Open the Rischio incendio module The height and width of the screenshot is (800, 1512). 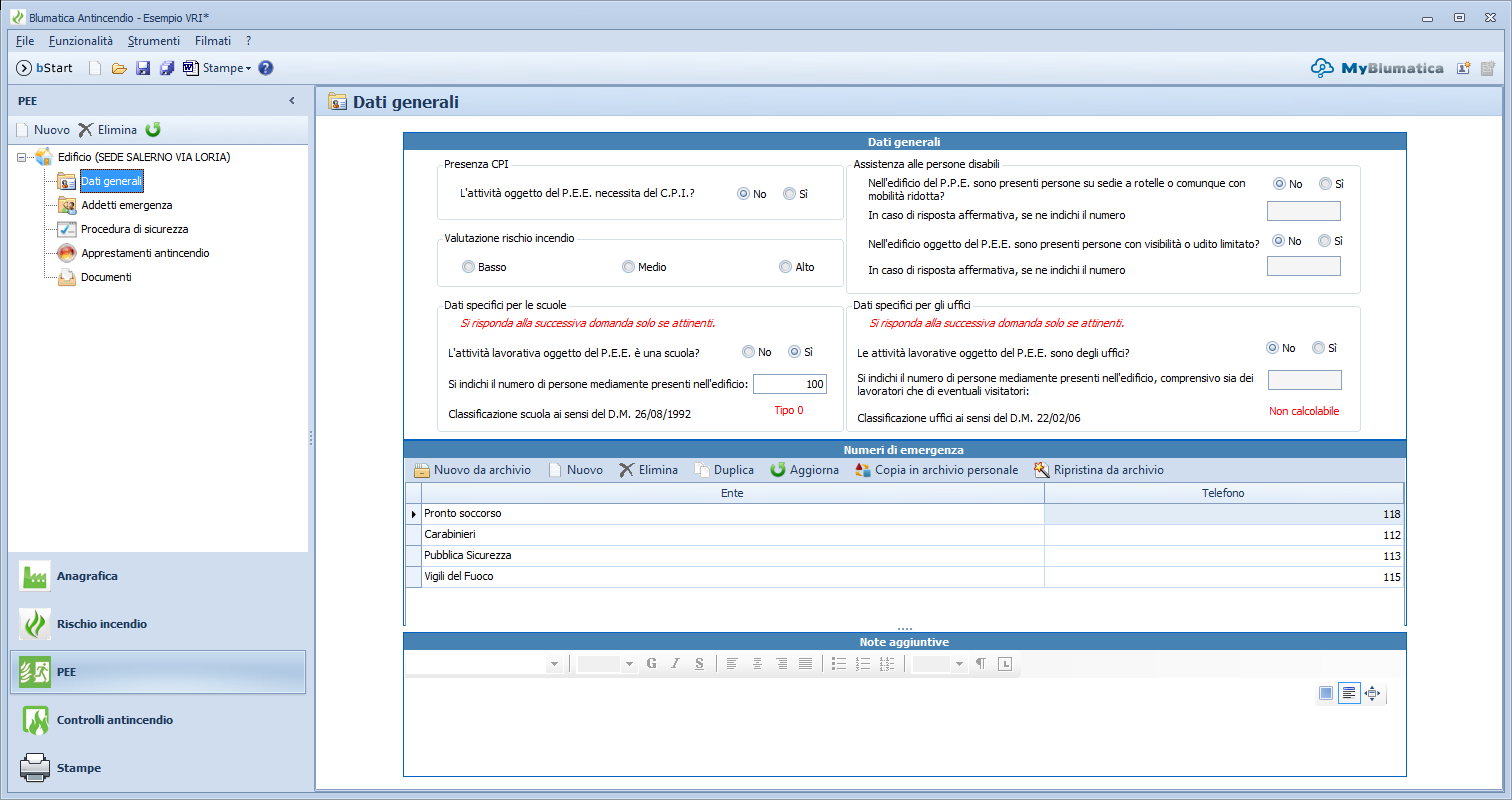click(102, 624)
